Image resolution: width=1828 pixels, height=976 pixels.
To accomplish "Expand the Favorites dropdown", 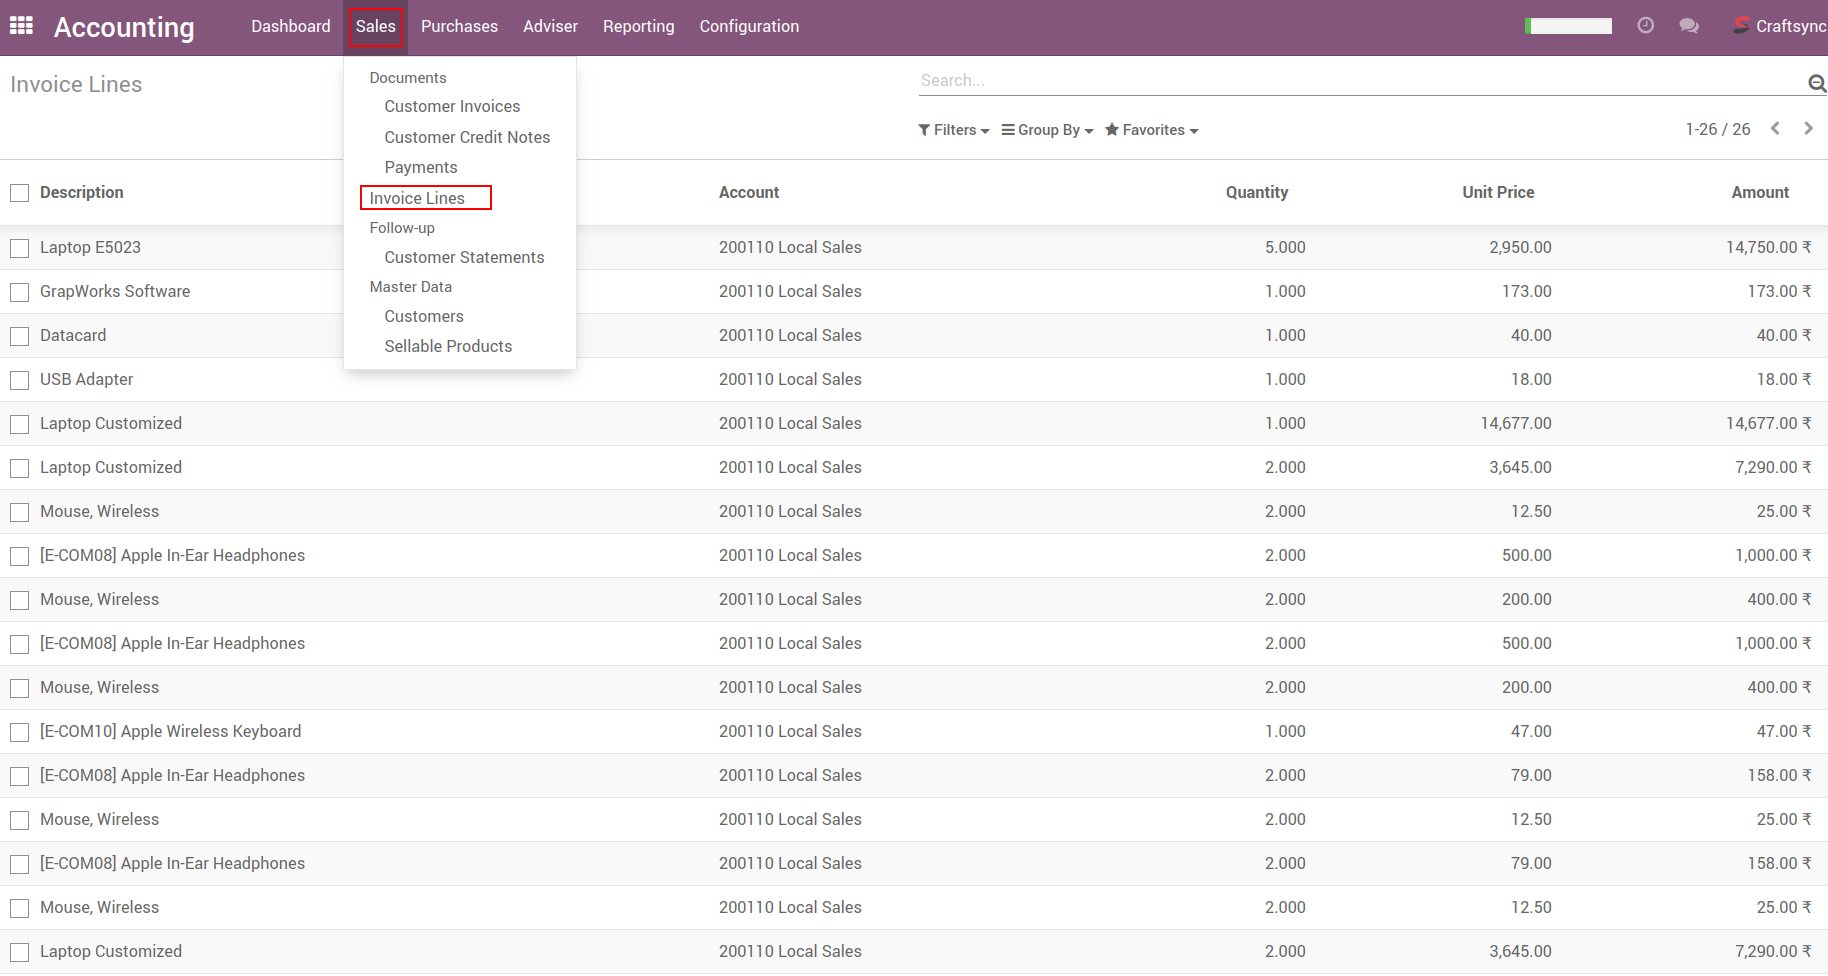I will click(1151, 130).
